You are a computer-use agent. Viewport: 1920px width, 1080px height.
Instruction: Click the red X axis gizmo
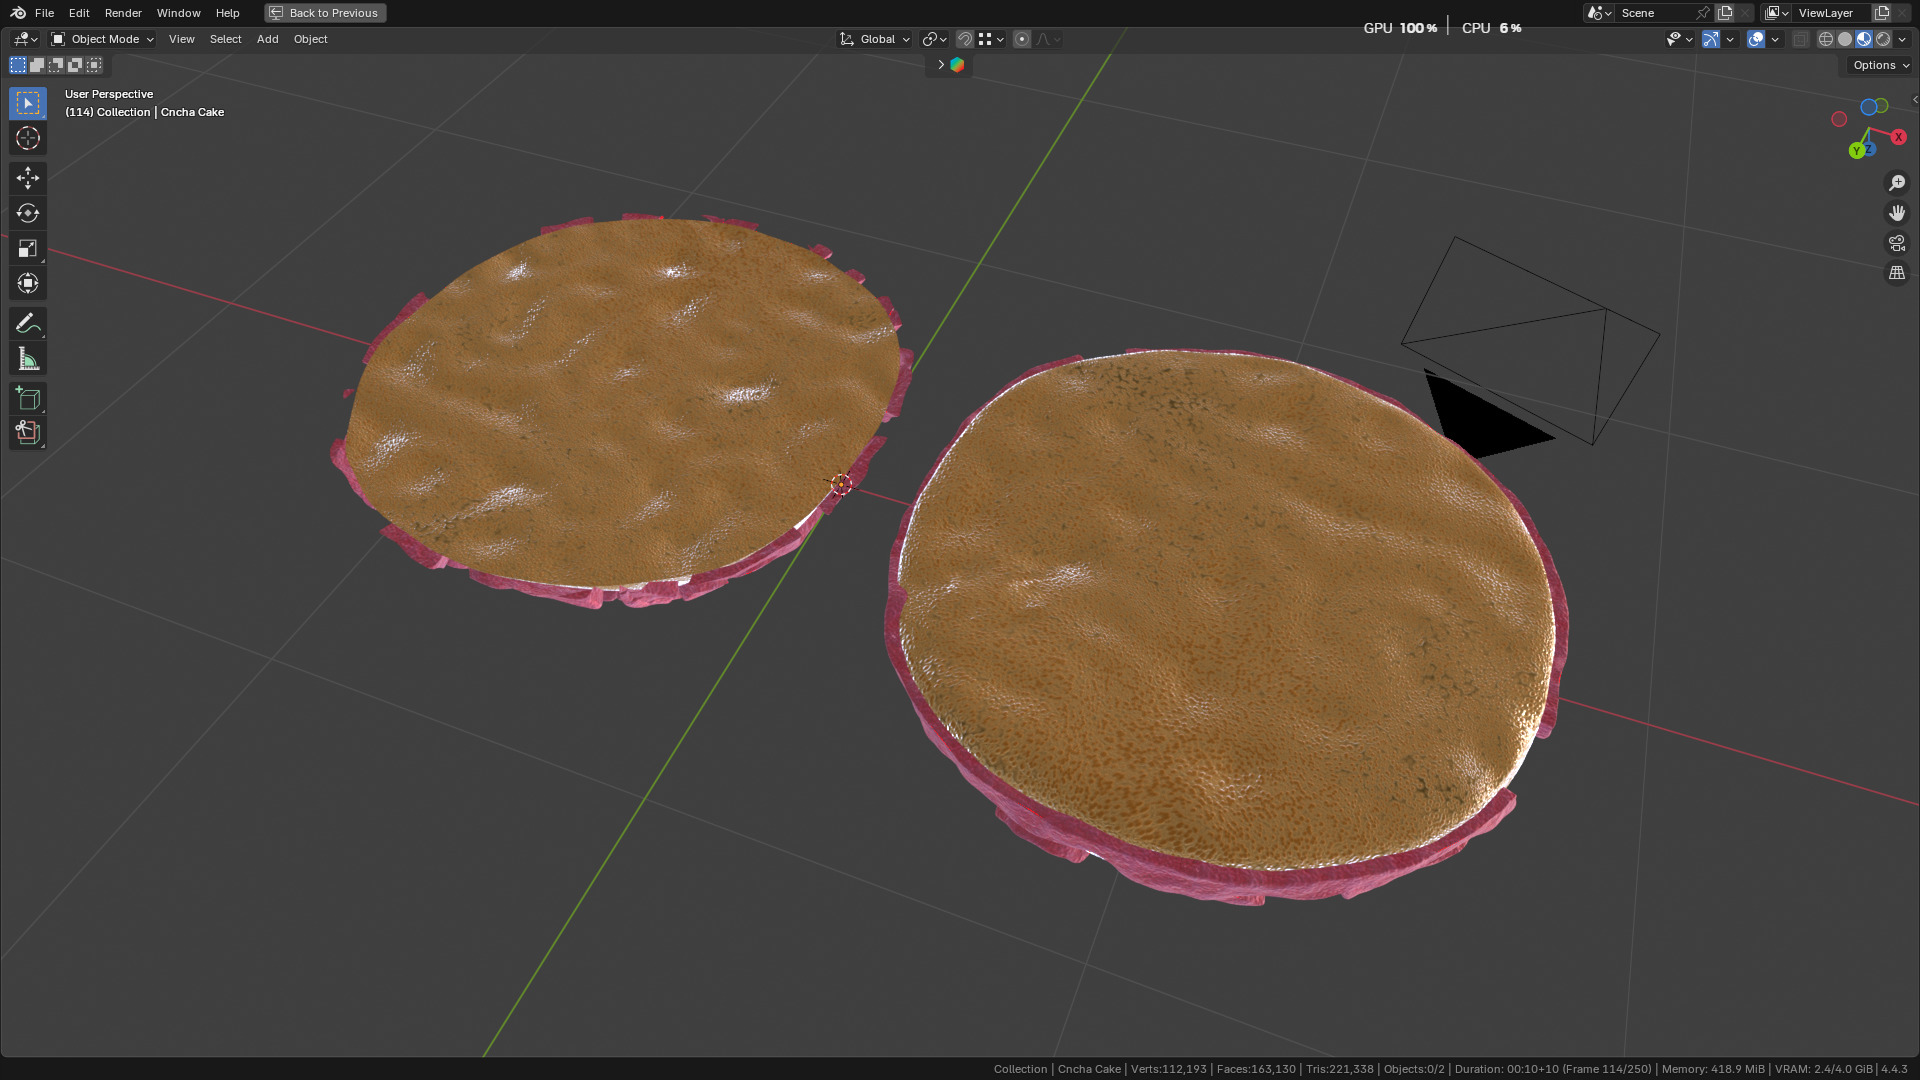(1898, 137)
